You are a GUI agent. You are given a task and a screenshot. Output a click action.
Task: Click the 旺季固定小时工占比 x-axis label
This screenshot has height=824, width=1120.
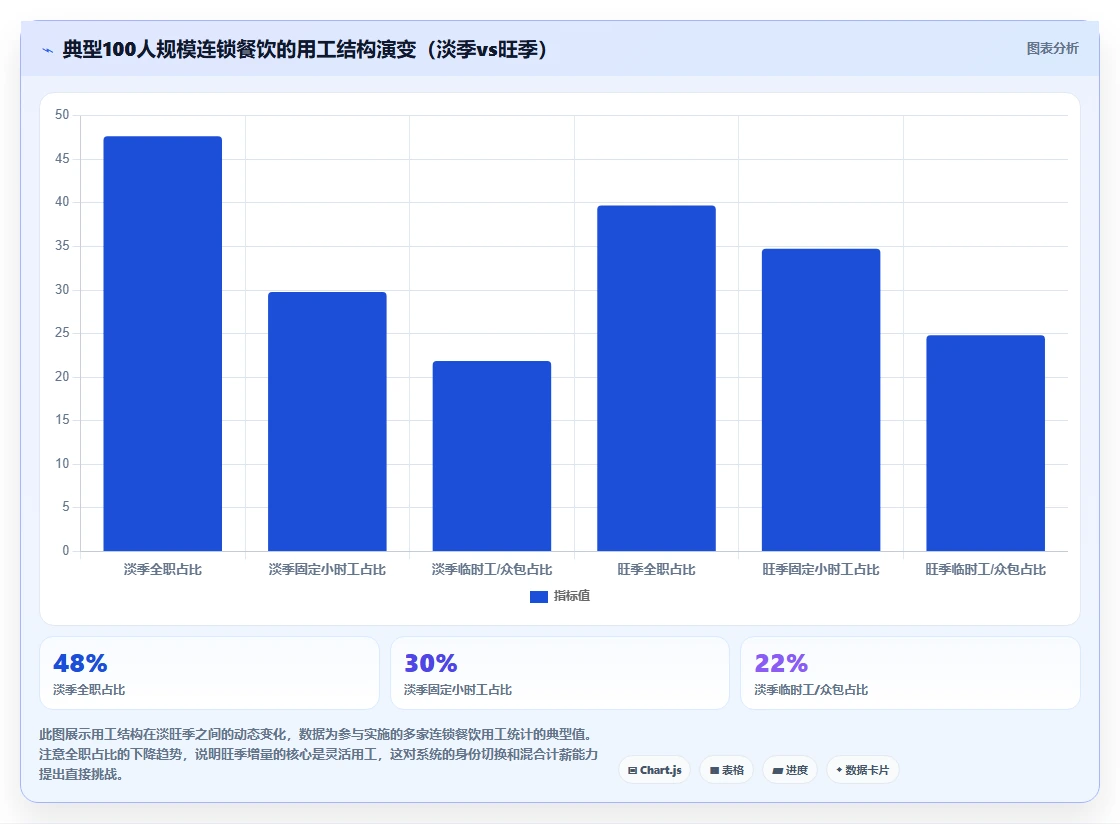click(821, 569)
